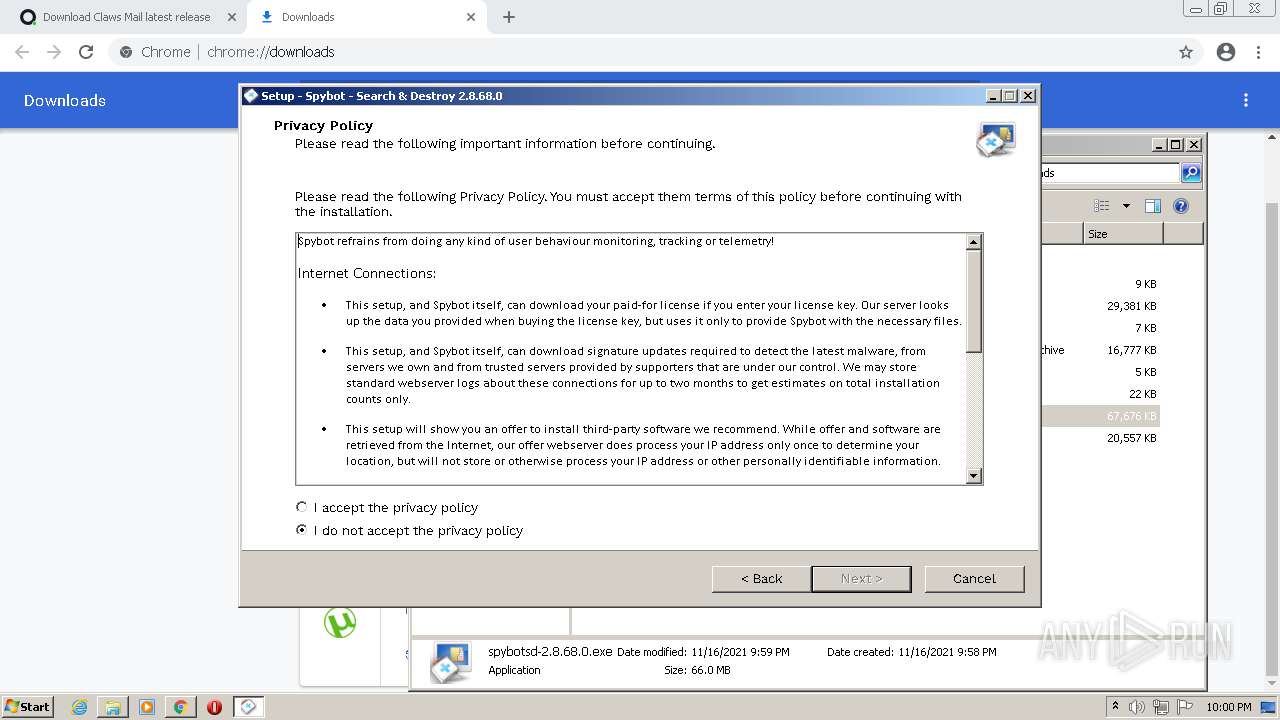Cancel the Spybot setup
Screen dimensions: 1280x720
(974, 579)
